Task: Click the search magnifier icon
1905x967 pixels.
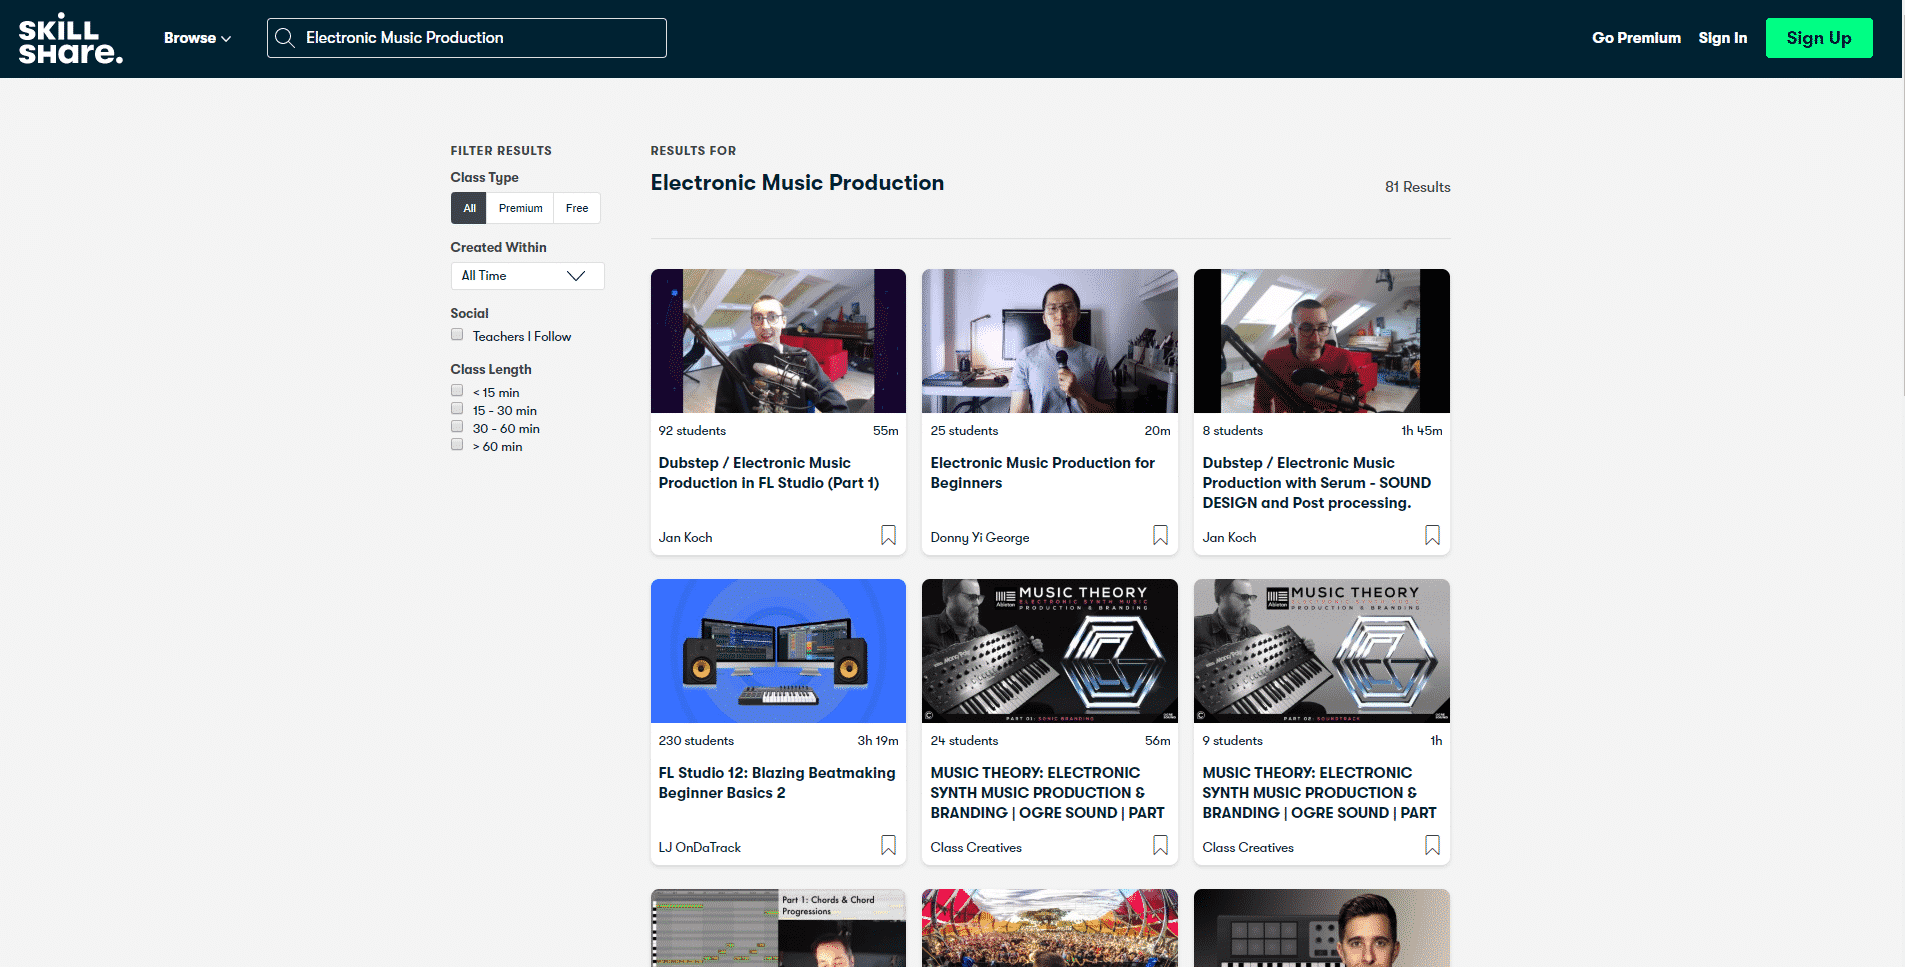Action: 285,38
